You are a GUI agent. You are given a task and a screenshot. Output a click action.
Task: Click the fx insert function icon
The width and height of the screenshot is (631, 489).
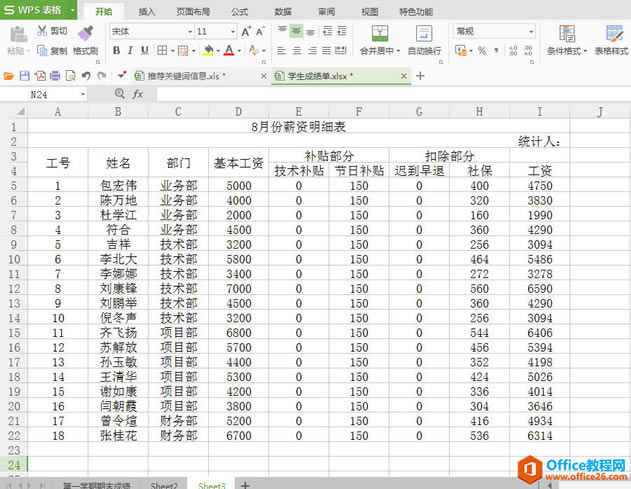(138, 94)
